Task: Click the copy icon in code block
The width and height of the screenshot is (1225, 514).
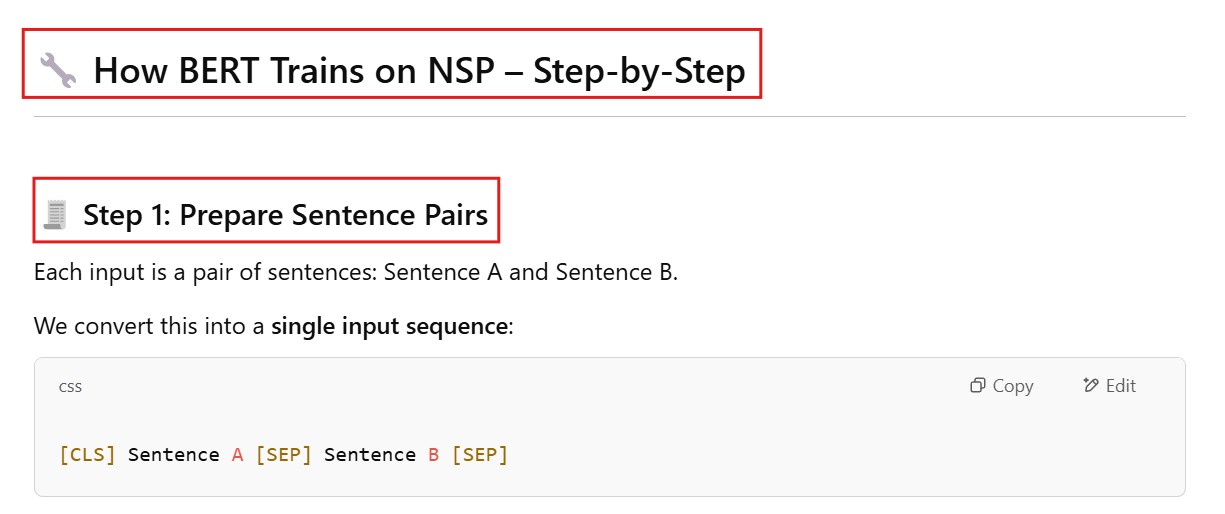Action: click(978, 386)
